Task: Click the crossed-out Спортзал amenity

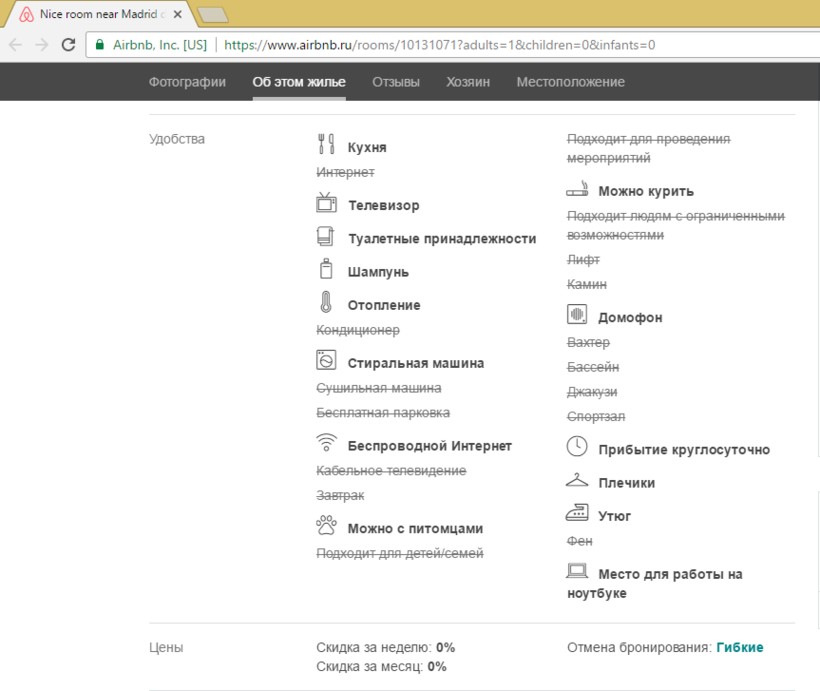Action: coord(596,416)
